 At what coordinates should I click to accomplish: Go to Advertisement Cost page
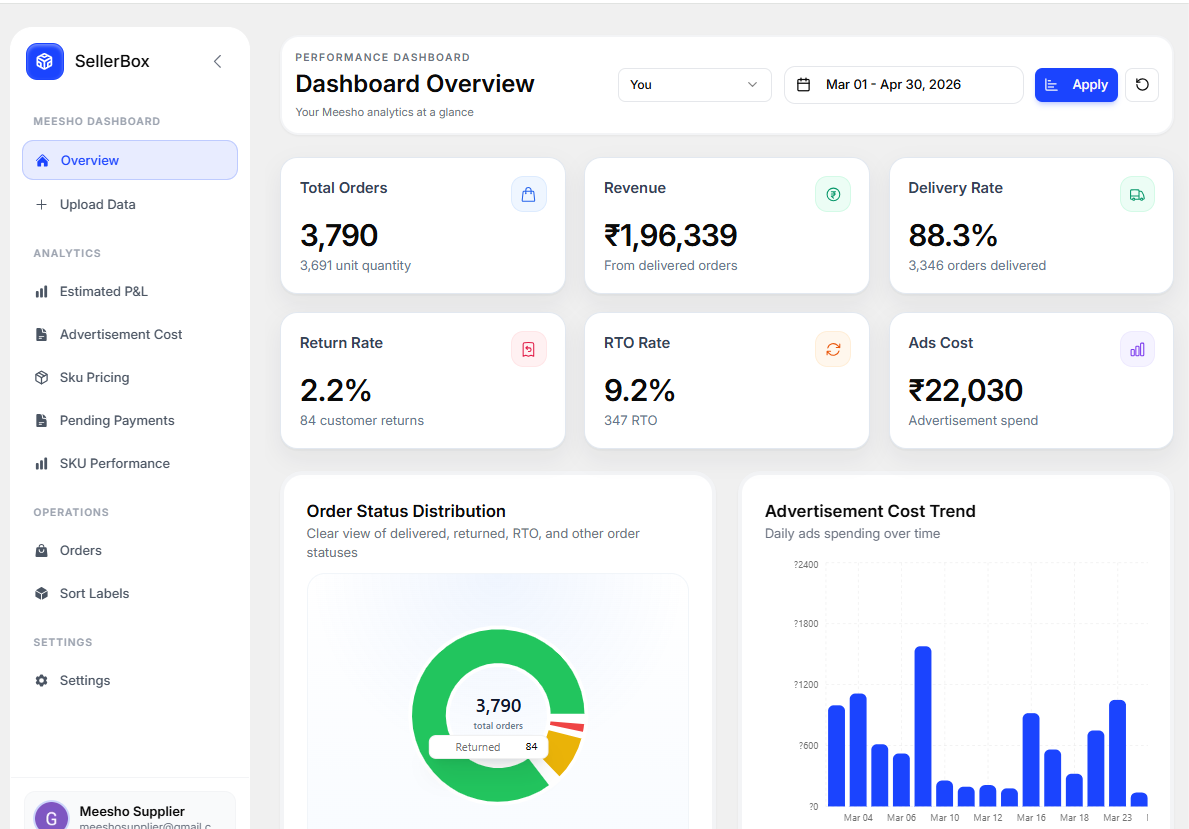[x=130, y=334]
